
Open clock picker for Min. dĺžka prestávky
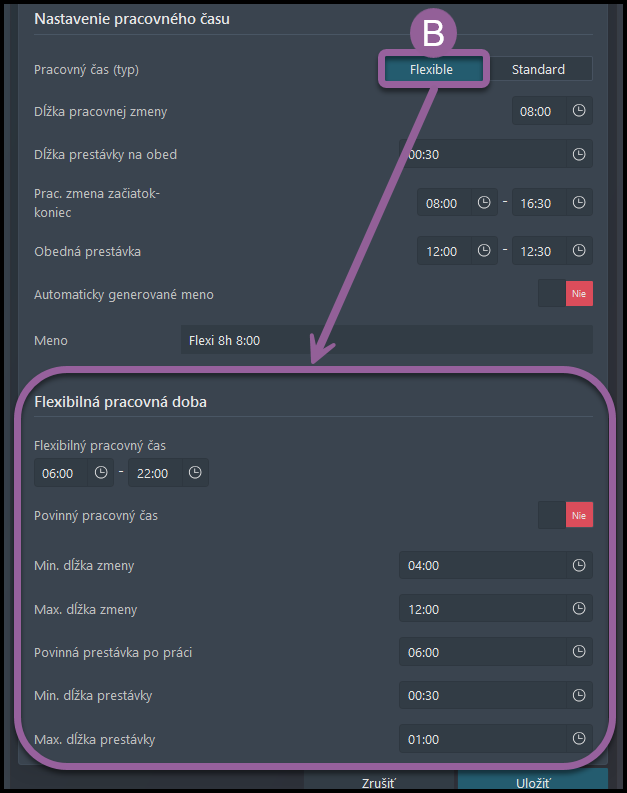[579, 695]
